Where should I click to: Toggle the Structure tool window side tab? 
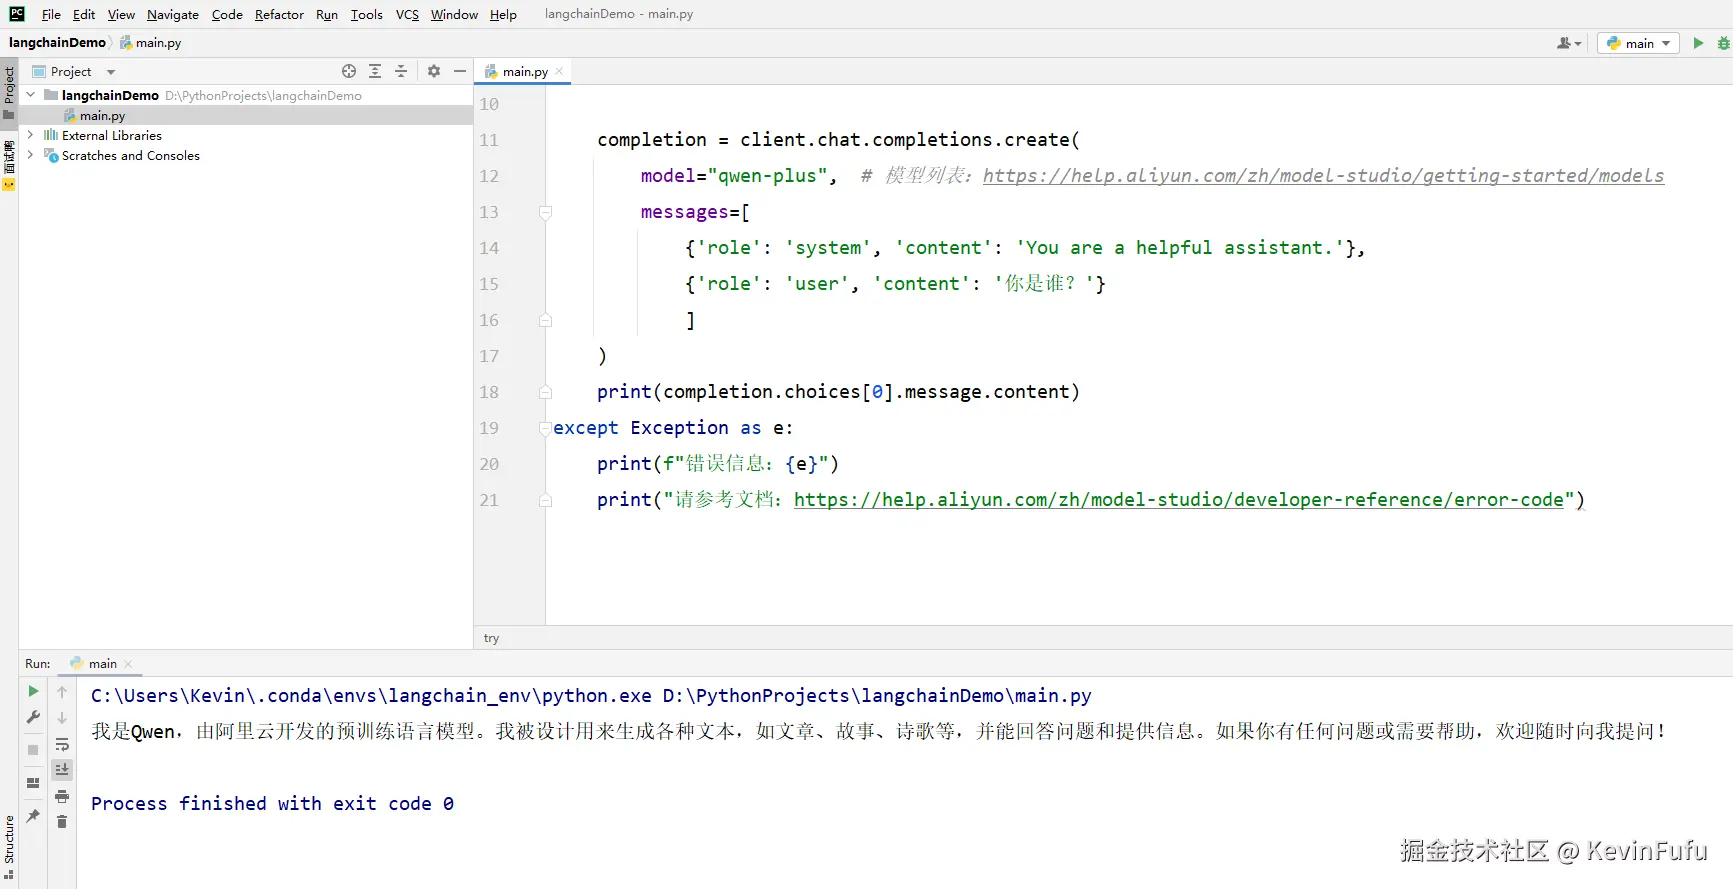(9, 846)
